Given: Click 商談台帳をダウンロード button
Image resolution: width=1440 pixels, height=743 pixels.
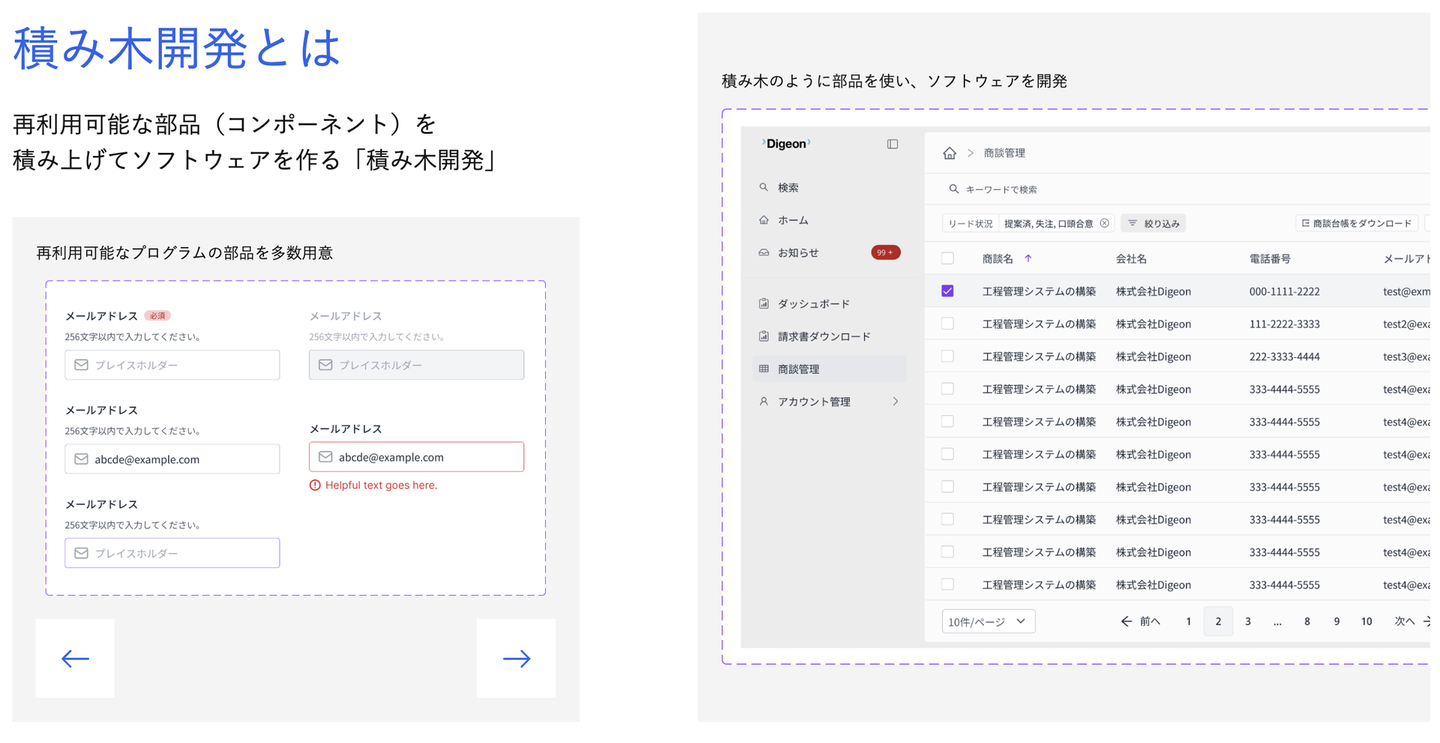Looking at the screenshot, I should point(1356,223).
